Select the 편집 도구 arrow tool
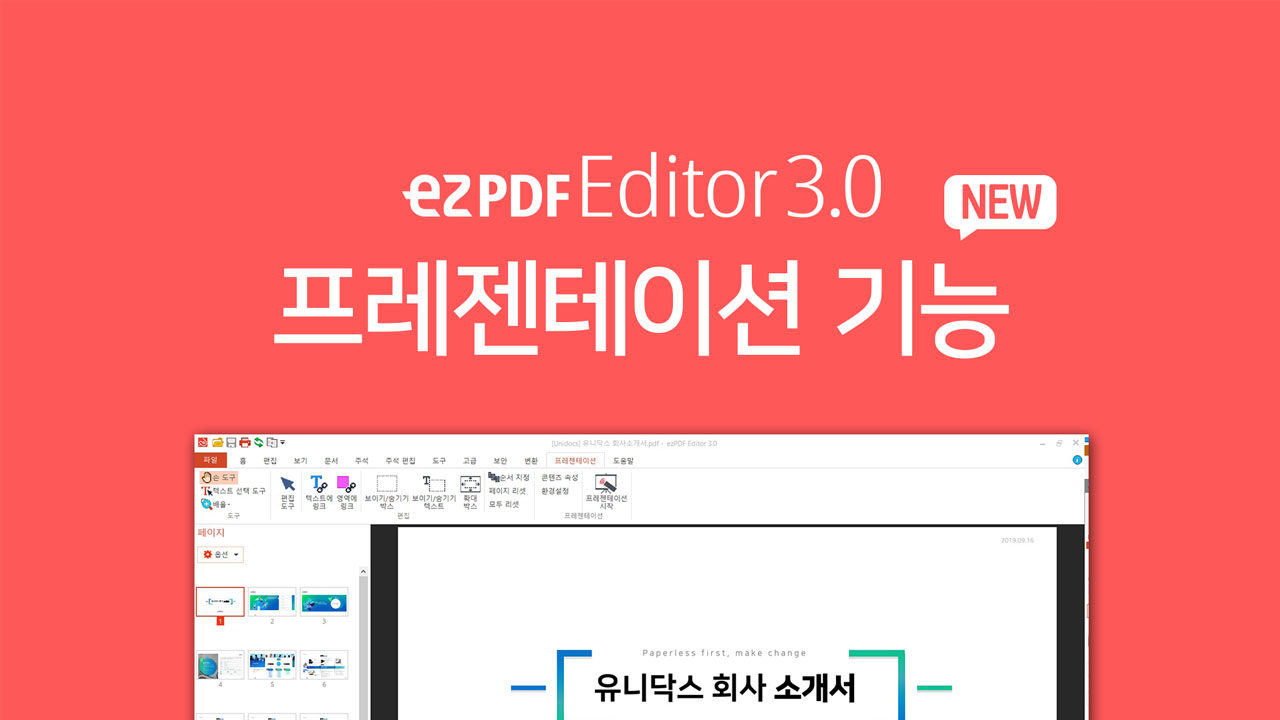 287,492
